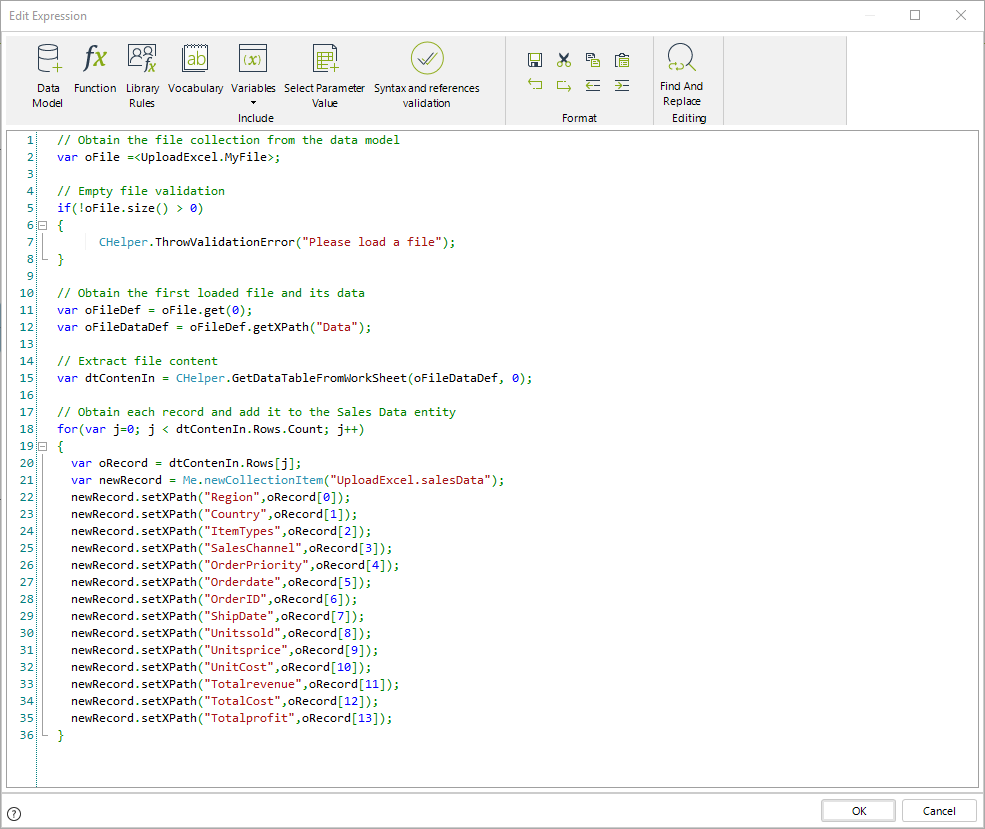Click the Variables (x) icon

[253, 59]
